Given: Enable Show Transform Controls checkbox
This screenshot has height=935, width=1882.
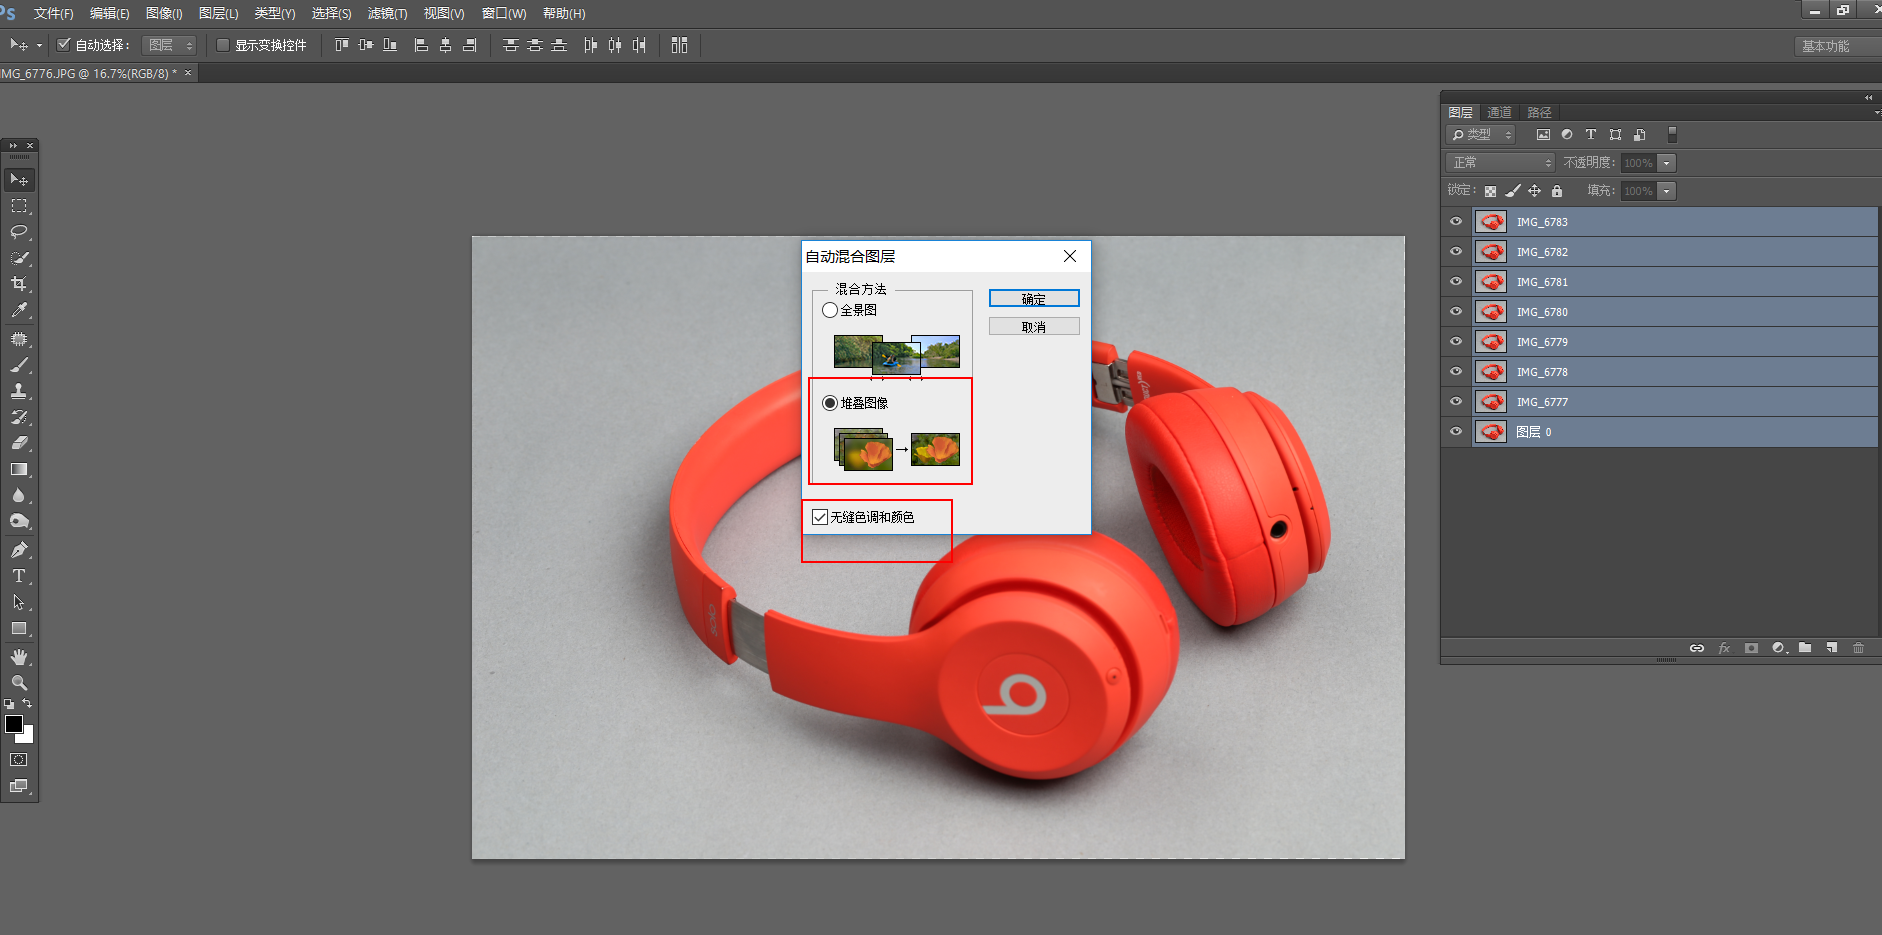Looking at the screenshot, I should [x=223, y=45].
